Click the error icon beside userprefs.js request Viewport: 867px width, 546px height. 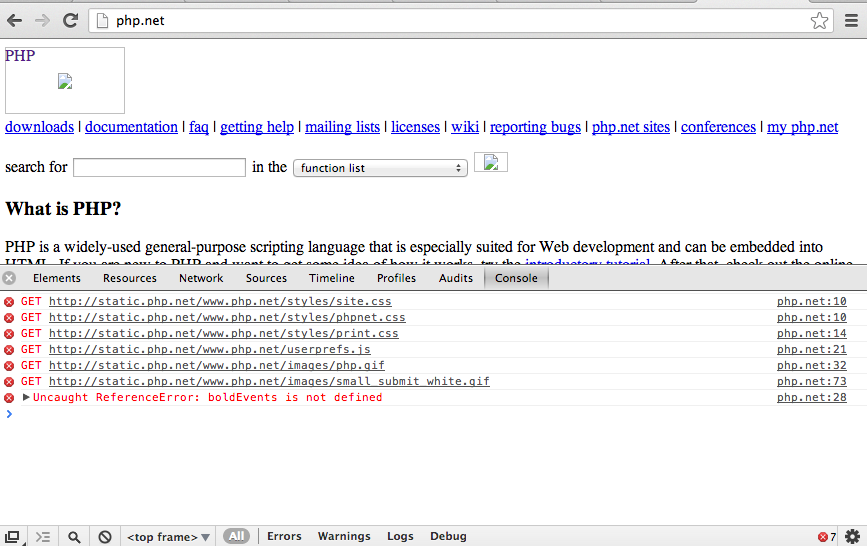pos(9,350)
